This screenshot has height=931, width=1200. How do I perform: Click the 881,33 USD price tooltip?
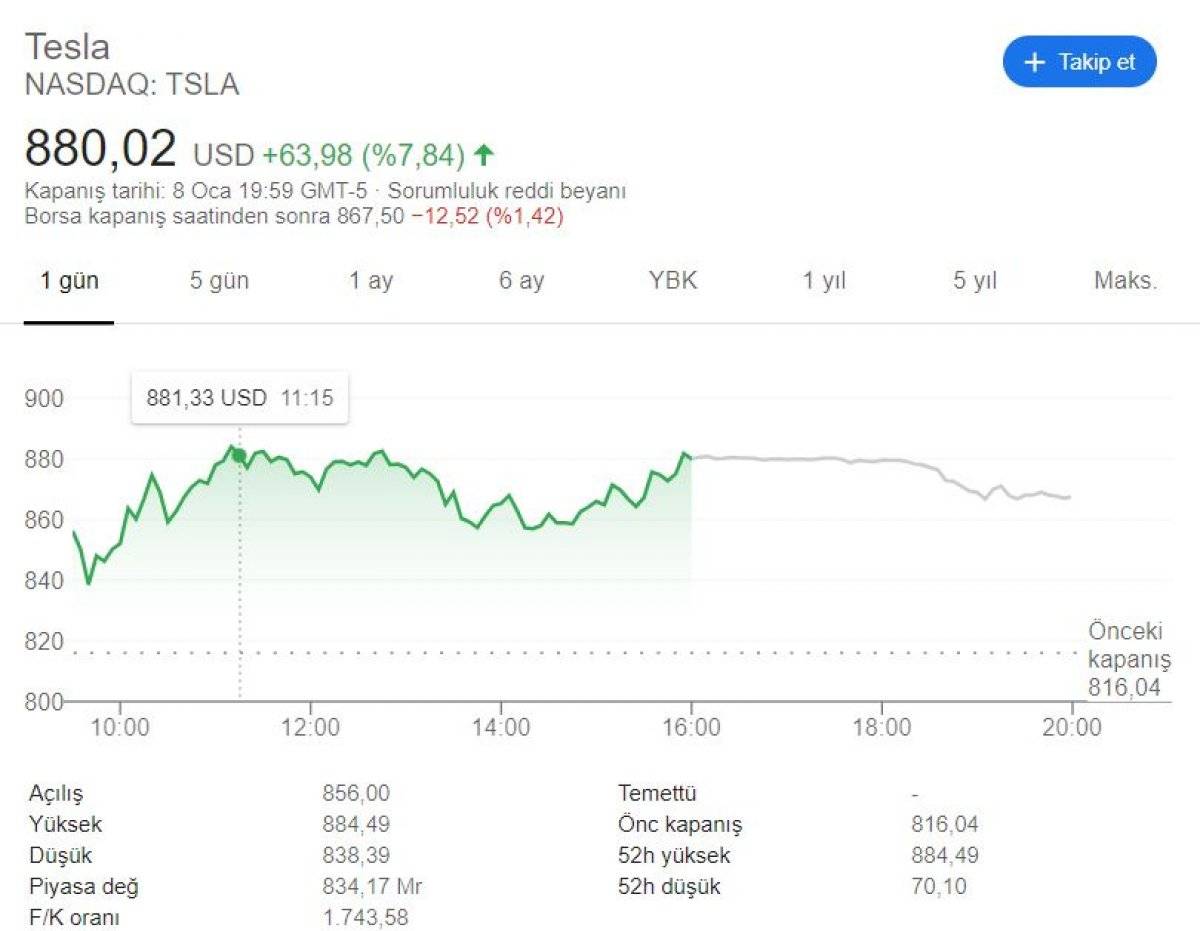pos(240,397)
